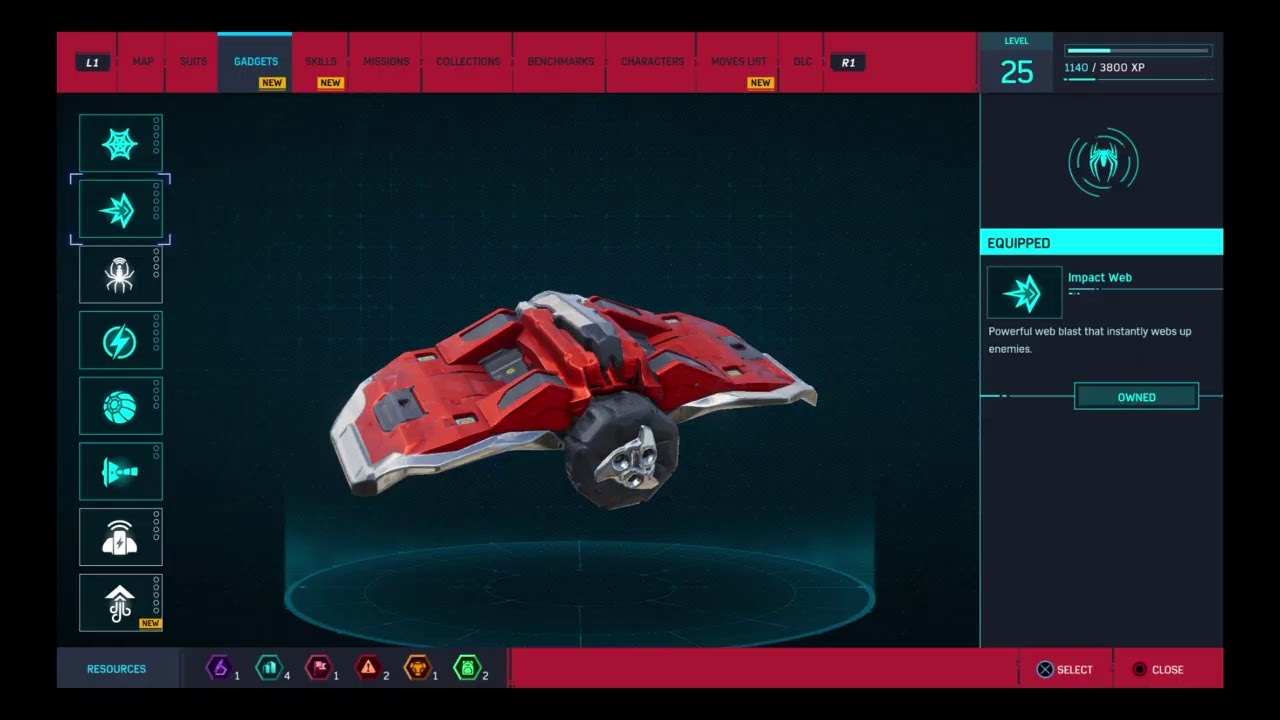This screenshot has width=1280, height=720.
Task: Click the spider emblem in the right panel
Action: (1103, 162)
